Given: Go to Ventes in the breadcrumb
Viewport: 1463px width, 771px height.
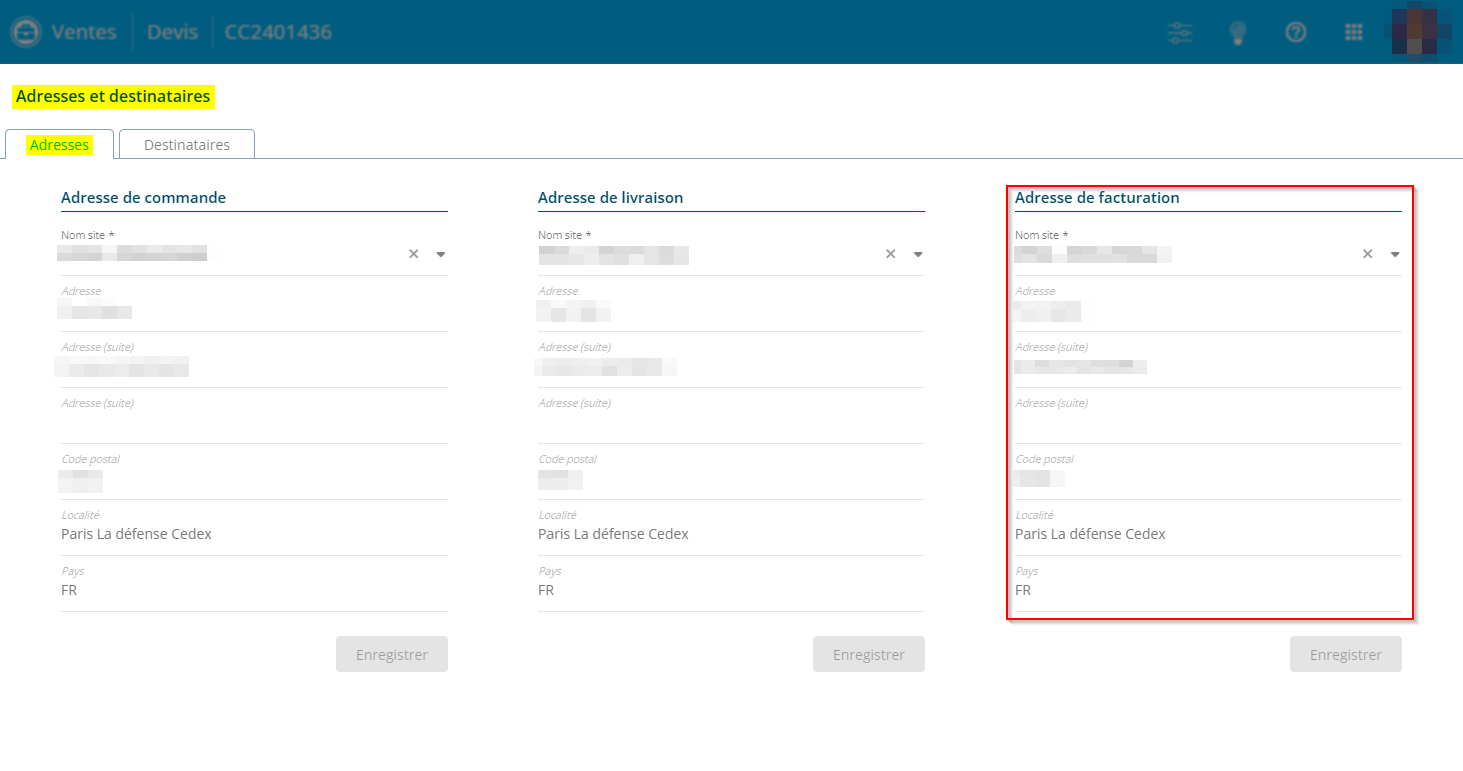Looking at the screenshot, I should (x=84, y=32).
